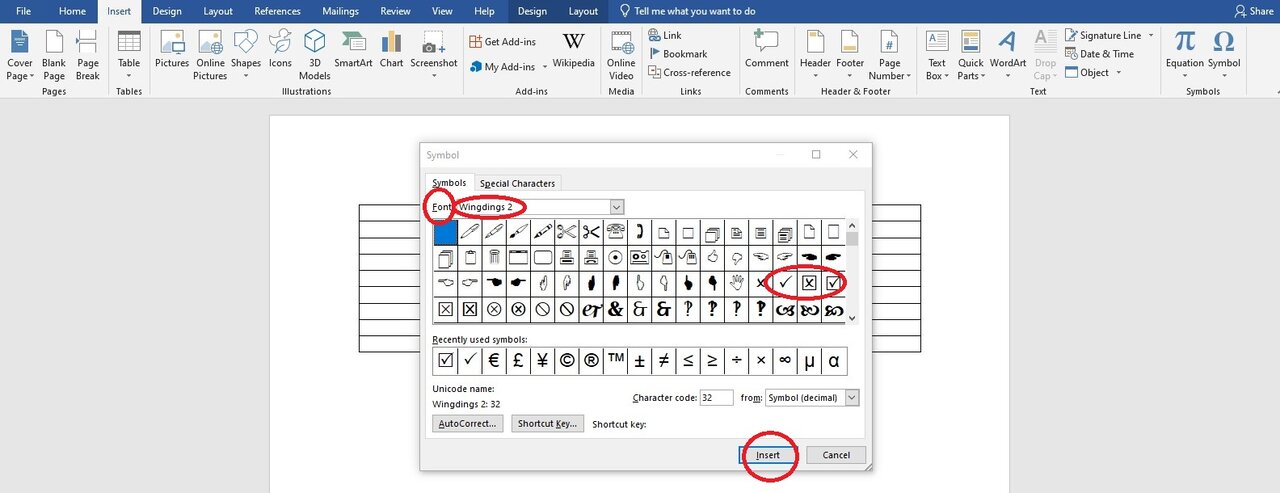Screen dimensions: 1280x493
Task: Open the References ribbon tab
Action: 277,11
